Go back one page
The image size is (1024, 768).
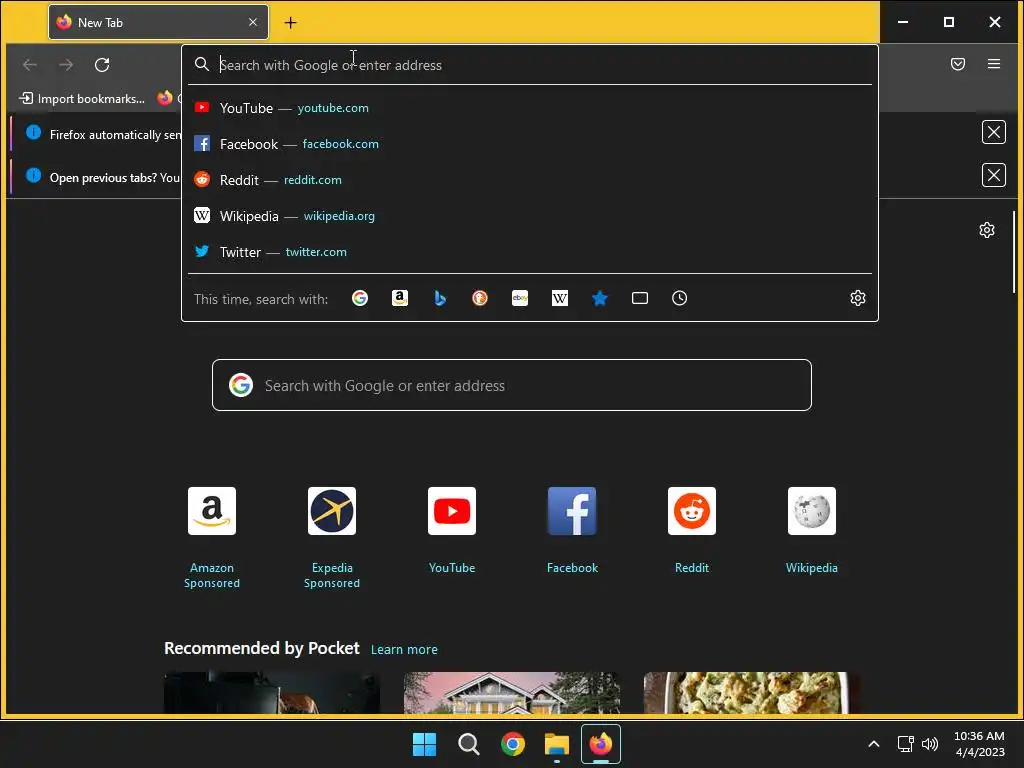(30, 65)
